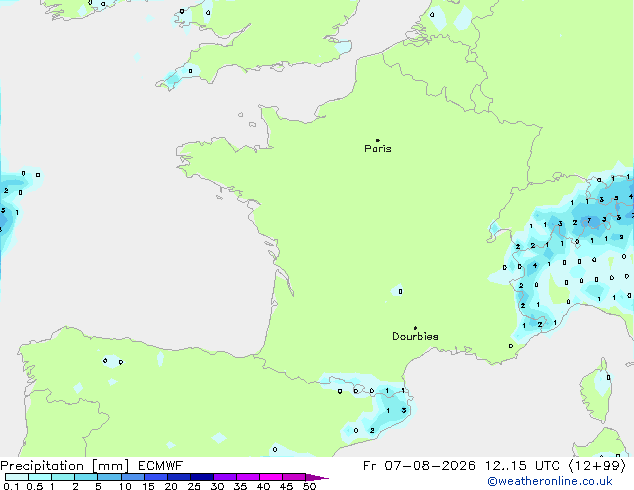Click the 'ECMWF' model label

[161, 466]
